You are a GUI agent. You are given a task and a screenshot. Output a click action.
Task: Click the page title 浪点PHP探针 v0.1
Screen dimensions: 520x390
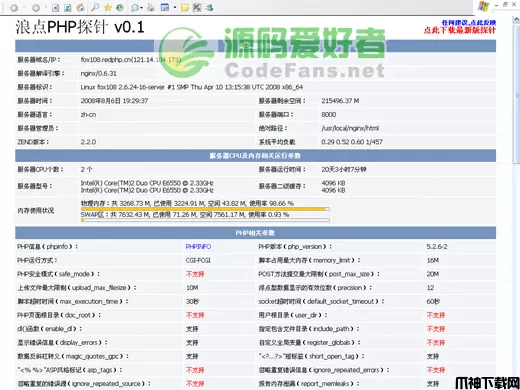(x=80, y=27)
